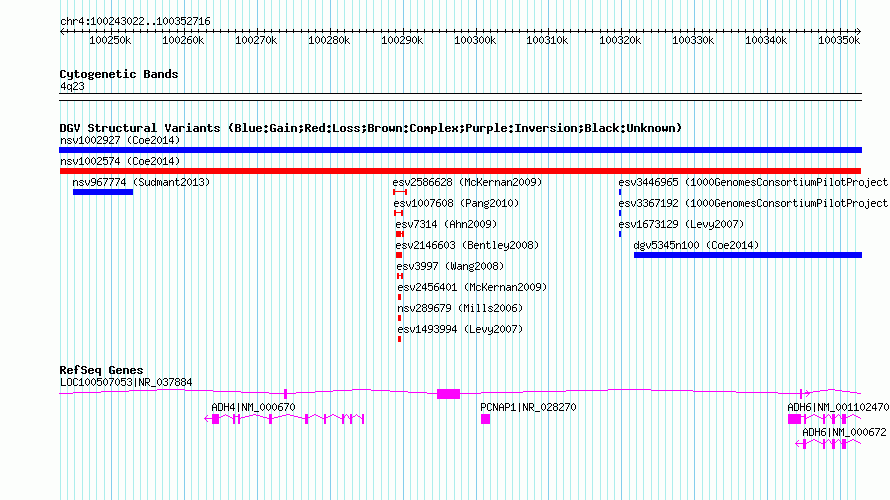Click the red nsv1002574 loss variant bar
This screenshot has height=500, width=890.
pos(460,171)
